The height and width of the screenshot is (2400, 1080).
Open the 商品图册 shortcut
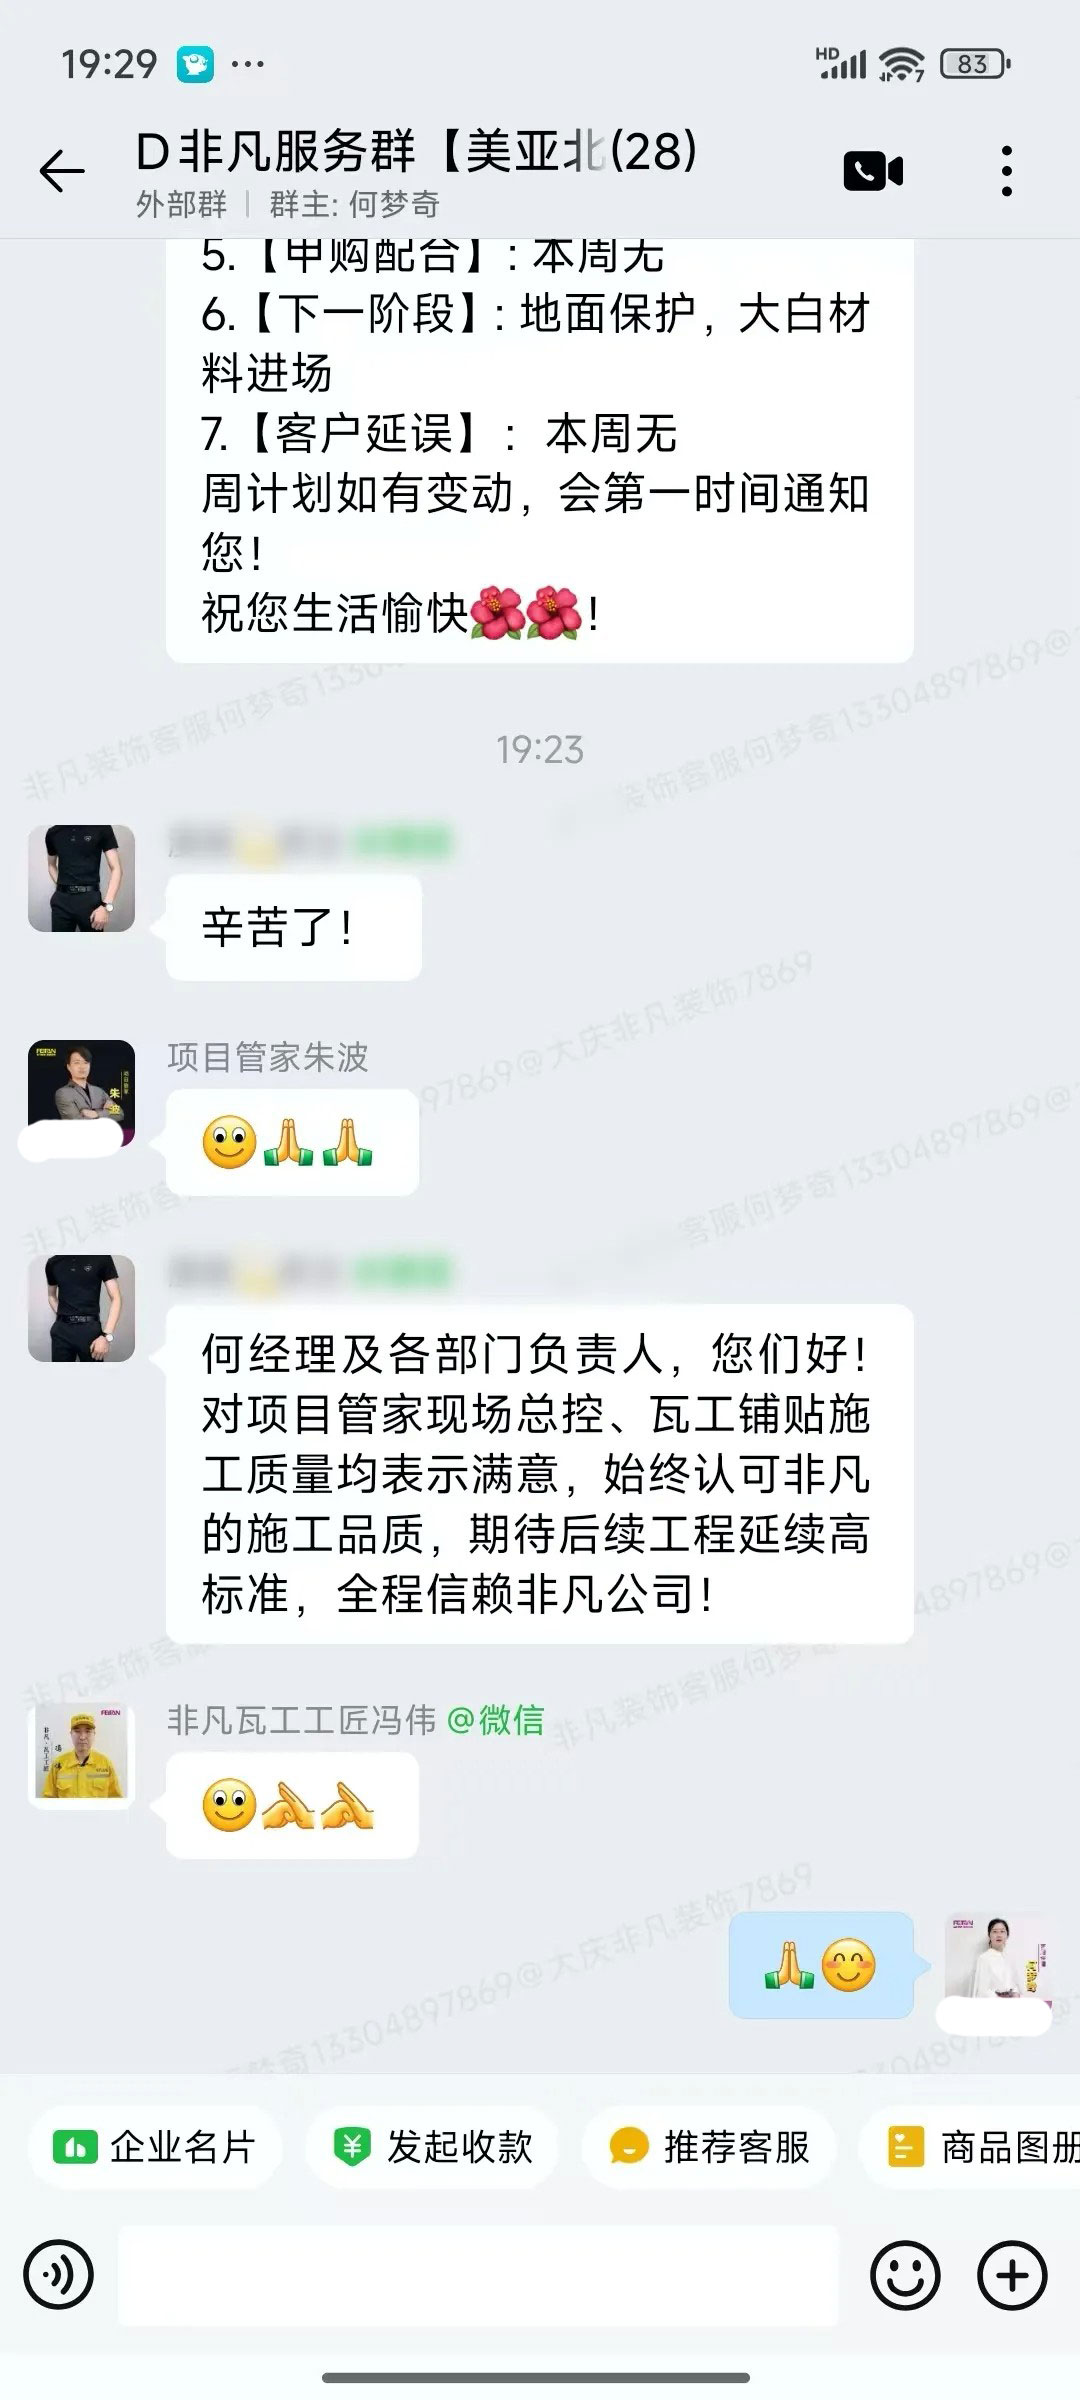tap(970, 2147)
